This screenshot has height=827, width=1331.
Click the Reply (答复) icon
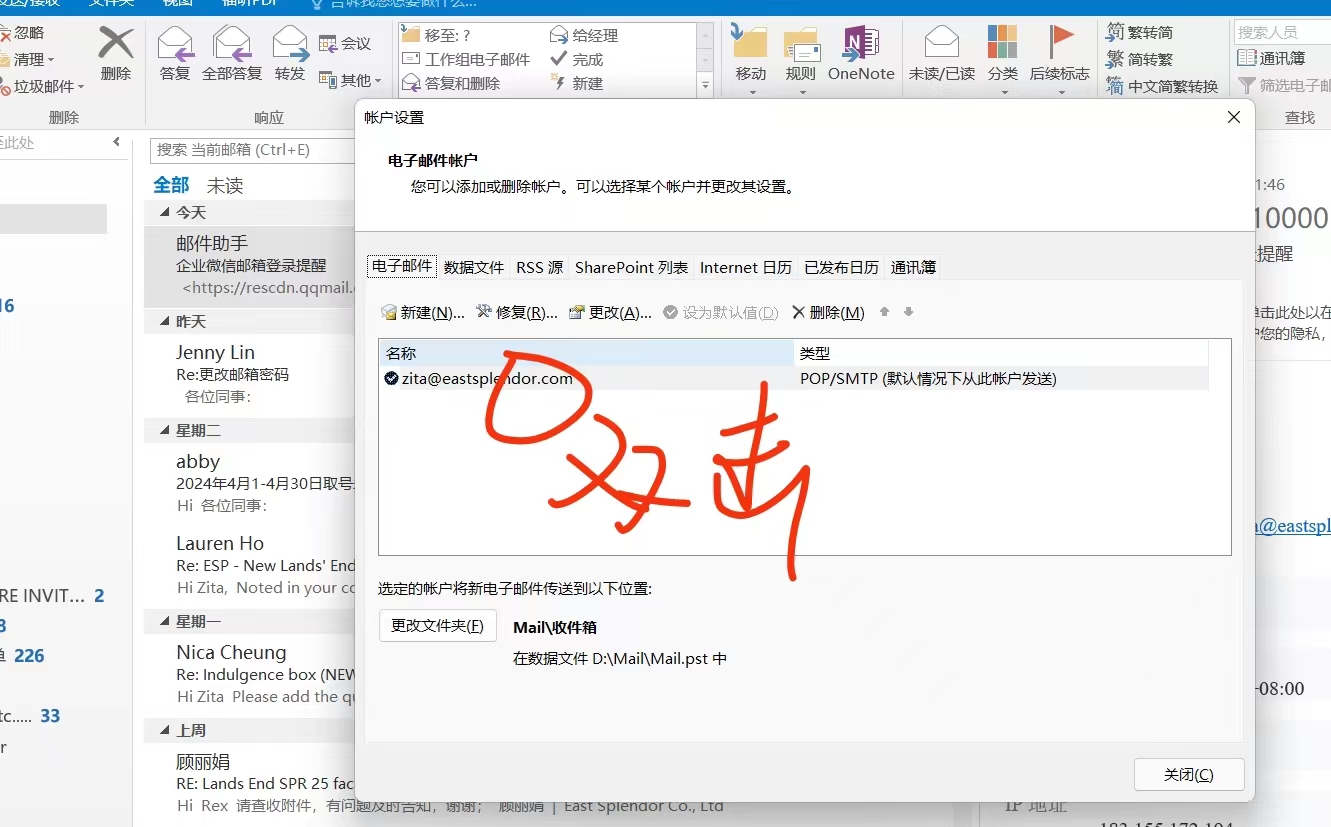(x=175, y=45)
